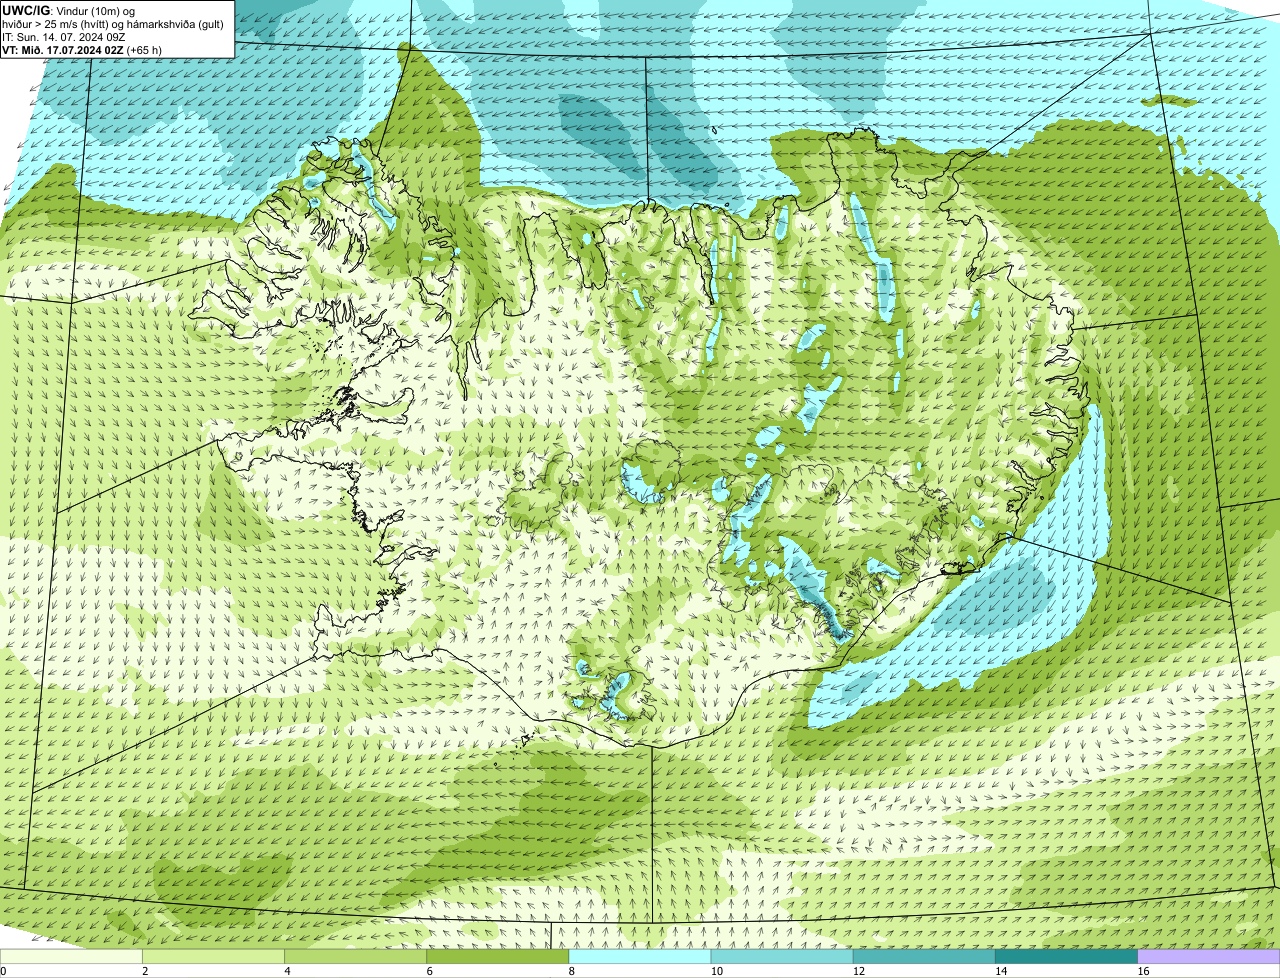The height and width of the screenshot is (978, 1280).
Task: Click the light cyan 8–10 m/s legend swatch
Action: (x=640, y=957)
